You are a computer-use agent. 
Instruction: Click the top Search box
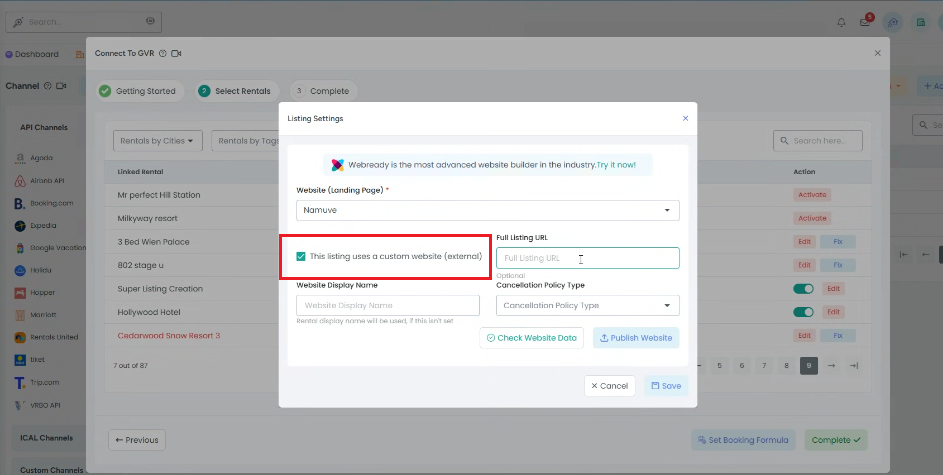(84, 22)
